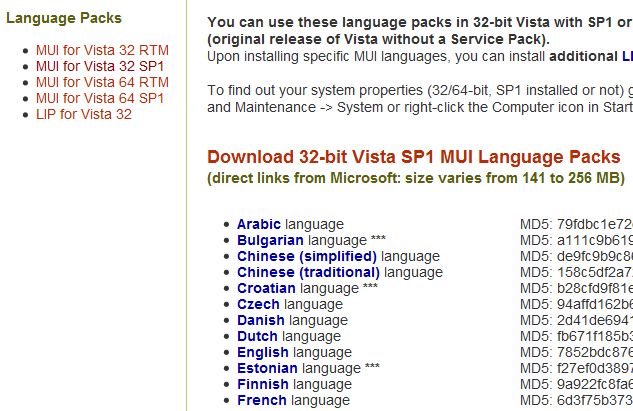This screenshot has width=633, height=411.
Task: Click the Language Packs sidebar heading
Action: click(x=64, y=18)
